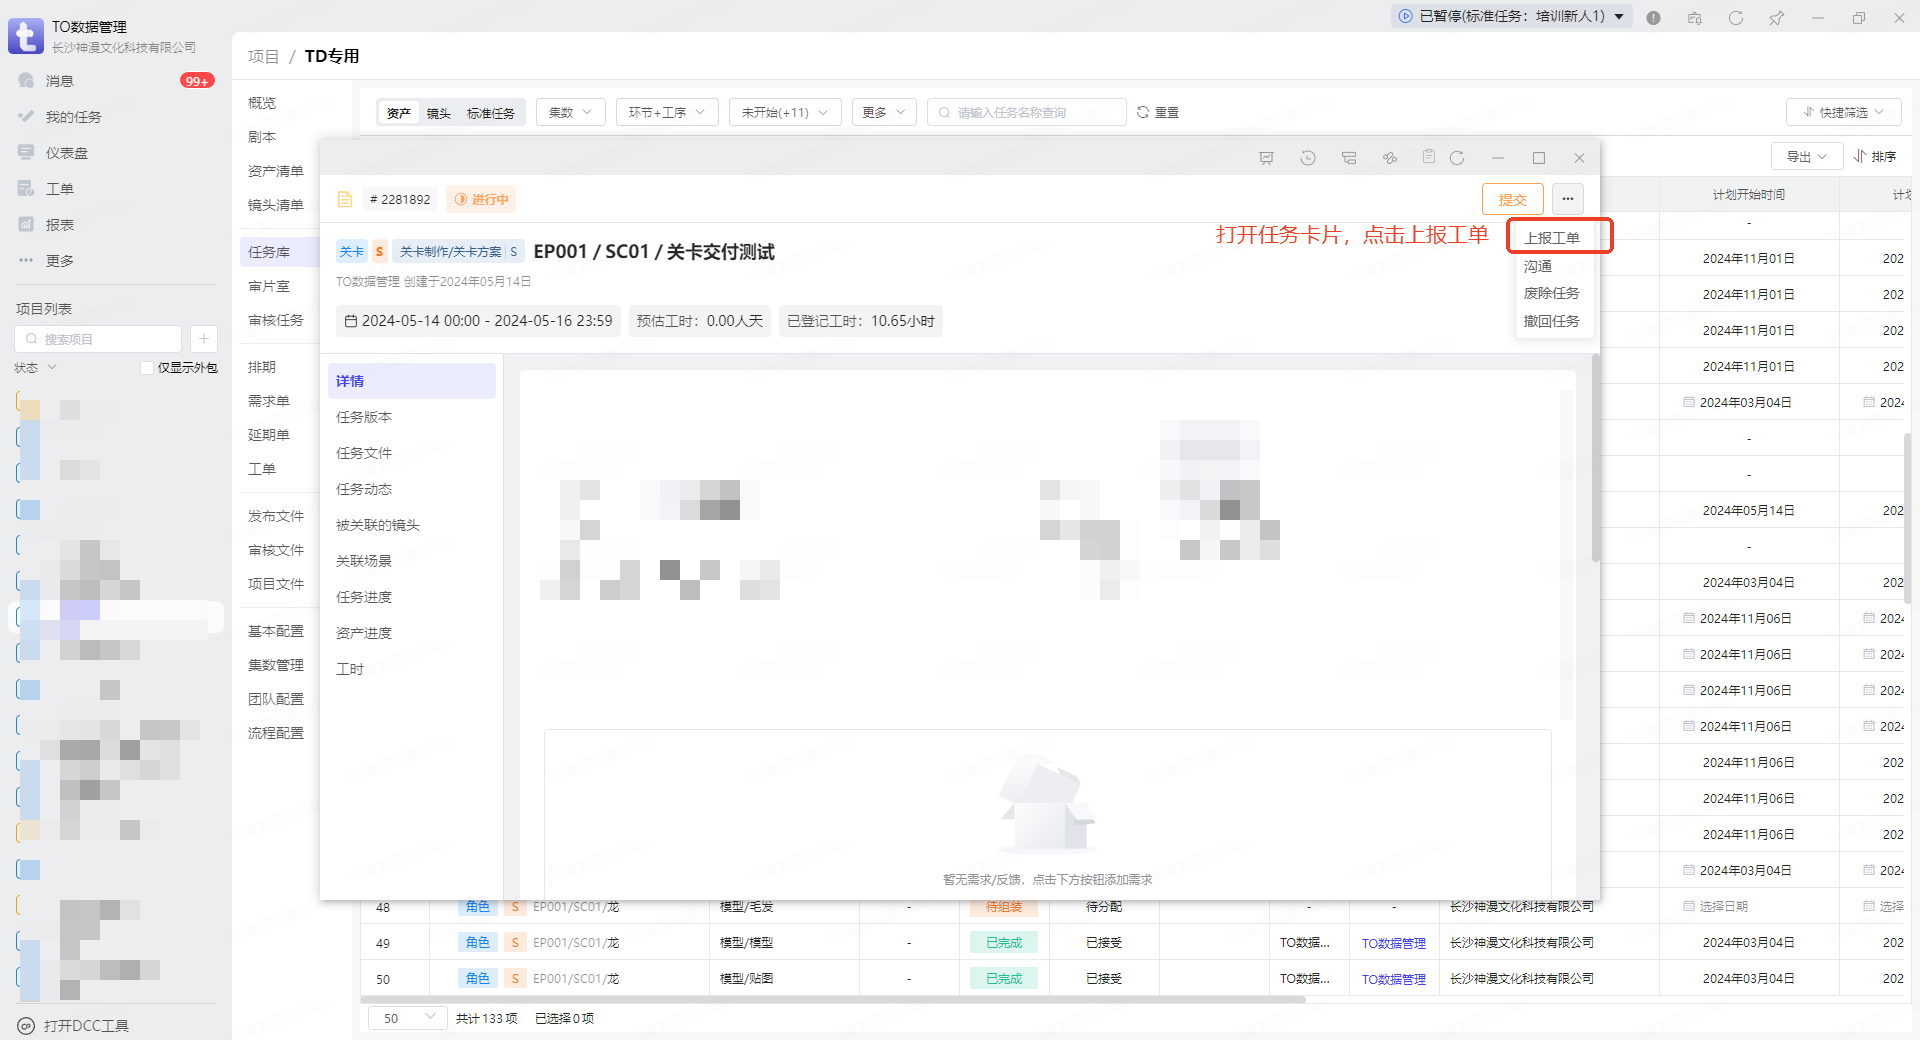Select 撤回任务 from the dropdown menu
1920x1040 pixels.
coord(1551,321)
